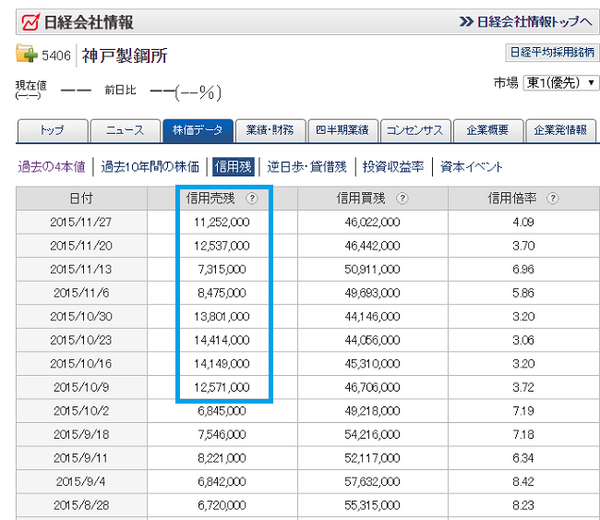The image size is (600, 520).
Task: Click the date cell 2015/11/20
Action: [81, 246]
